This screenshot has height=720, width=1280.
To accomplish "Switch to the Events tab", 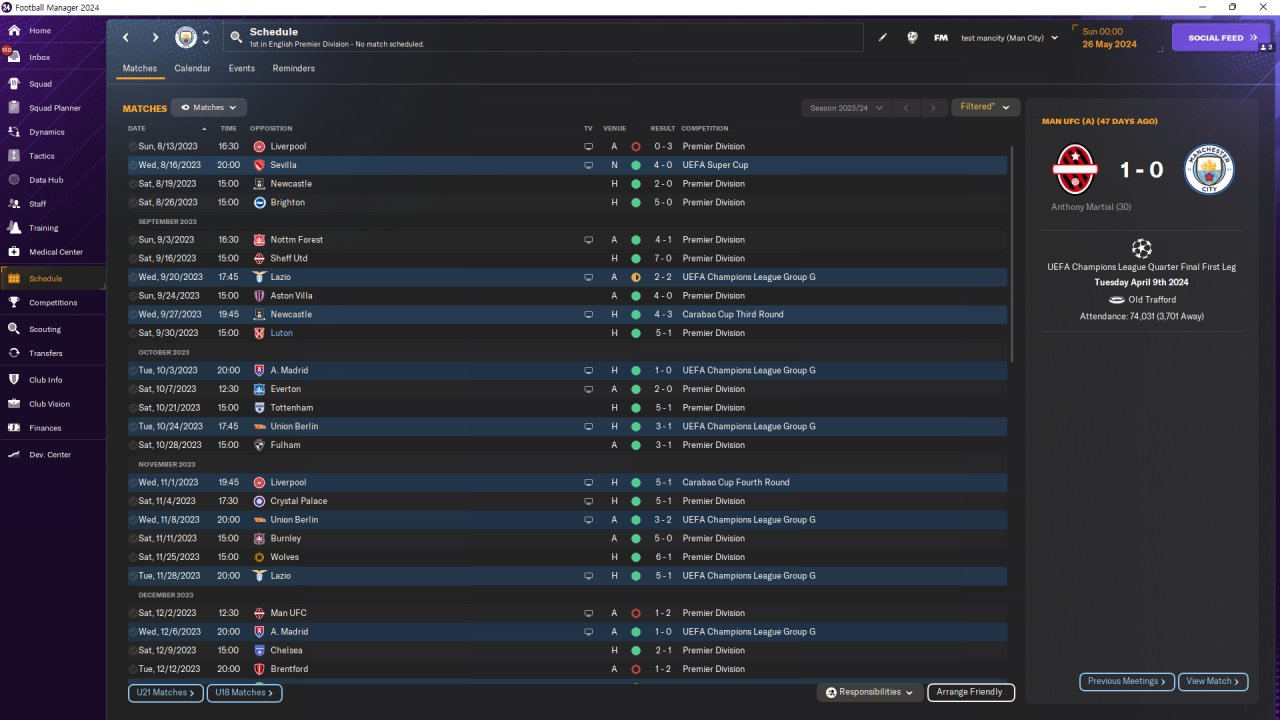I will [x=241, y=69].
